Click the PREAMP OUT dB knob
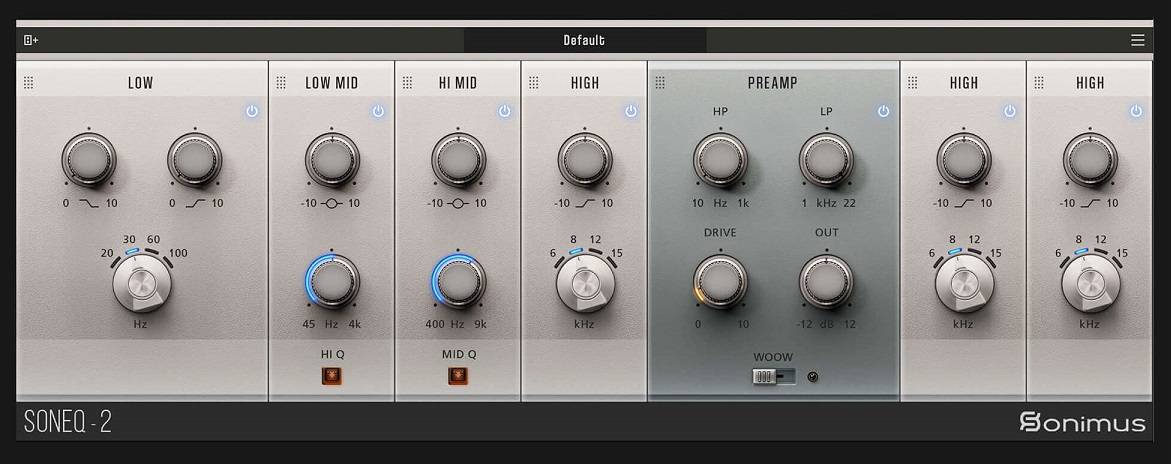Image resolution: width=1171 pixels, height=464 pixels. 826,281
